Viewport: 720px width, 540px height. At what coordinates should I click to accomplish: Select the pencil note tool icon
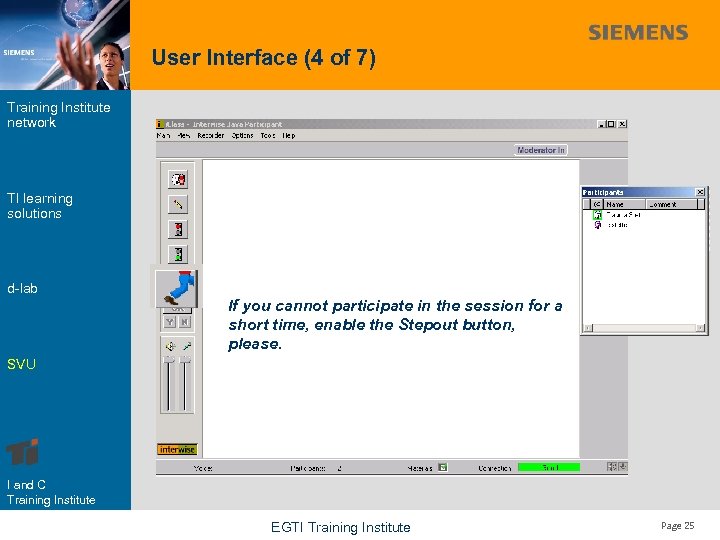click(x=178, y=204)
